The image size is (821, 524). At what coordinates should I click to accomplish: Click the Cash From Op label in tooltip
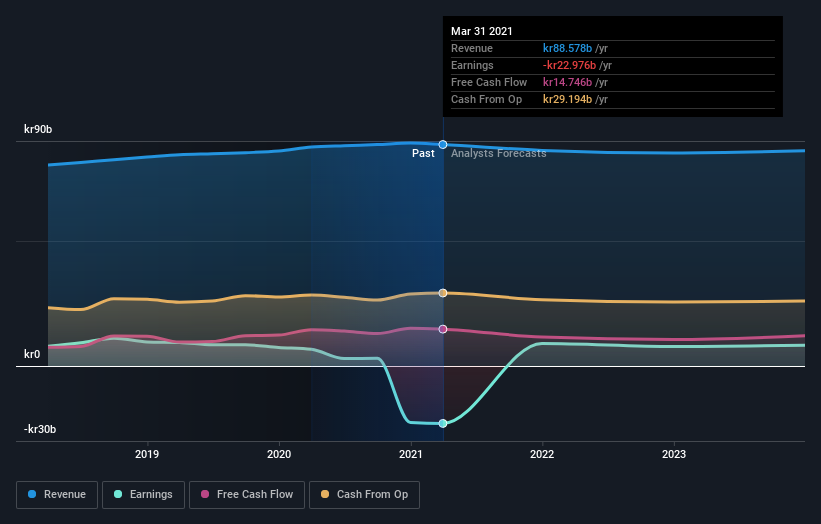click(486, 99)
